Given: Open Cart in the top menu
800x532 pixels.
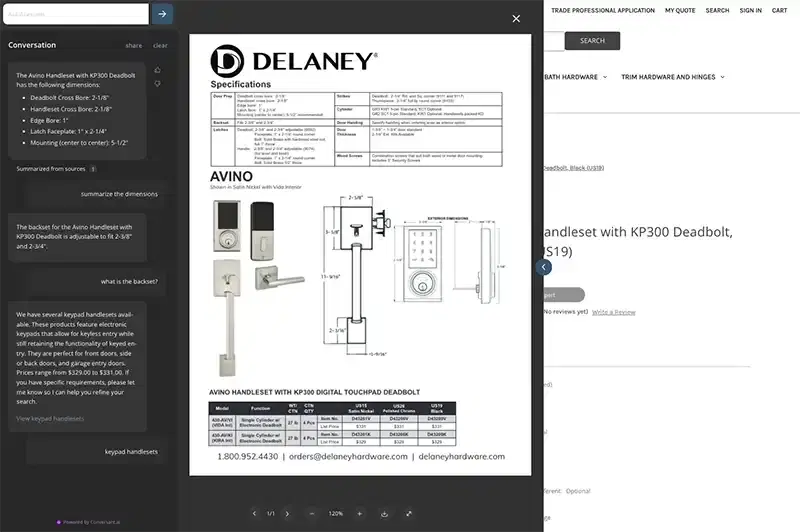Looking at the screenshot, I should click(x=779, y=10).
